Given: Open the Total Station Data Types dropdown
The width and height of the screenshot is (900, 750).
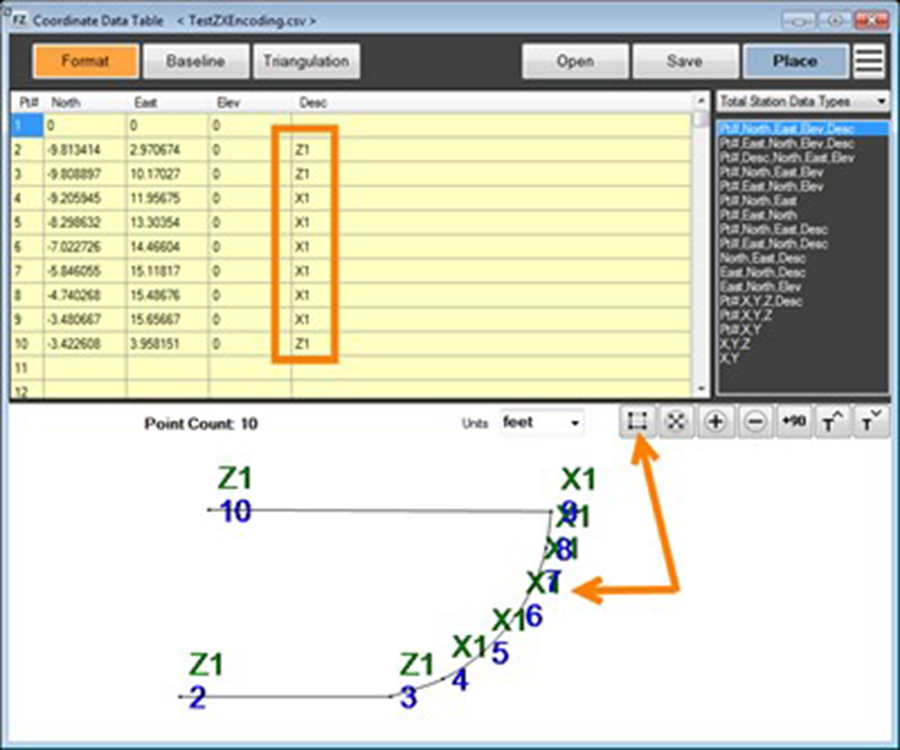Looking at the screenshot, I should pyautogui.click(x=803, y=101).
